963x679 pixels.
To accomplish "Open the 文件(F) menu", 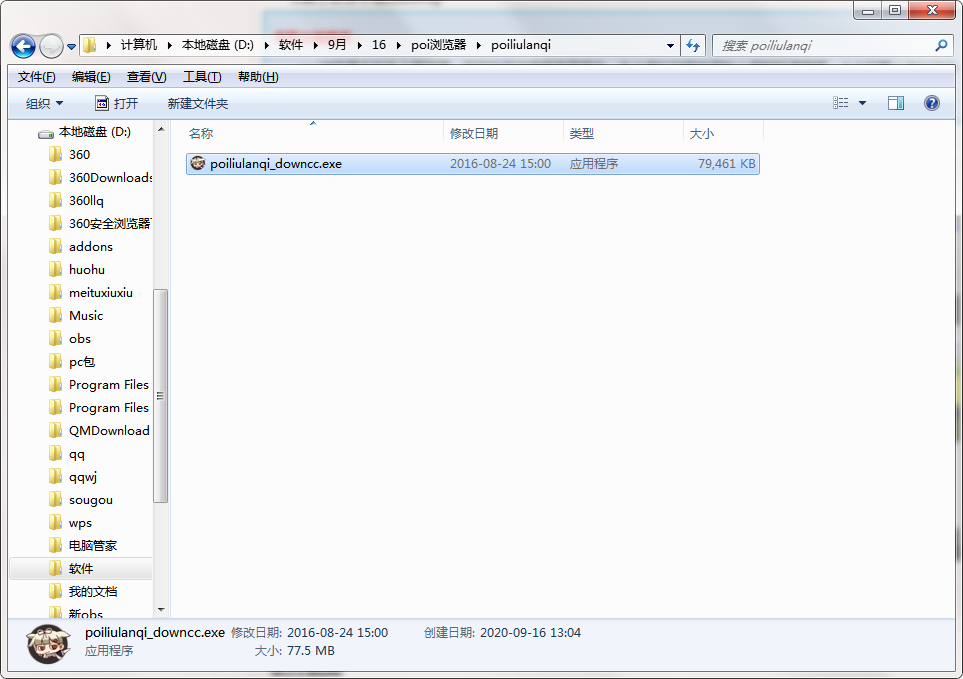I will click(x=36, y=77).
